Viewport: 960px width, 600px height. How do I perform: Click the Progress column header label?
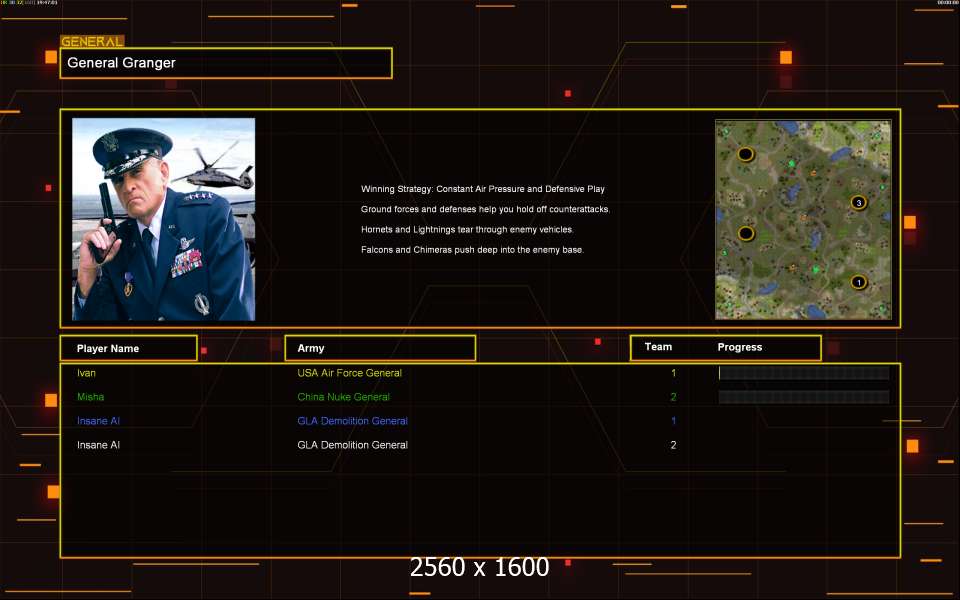(740, 347)
